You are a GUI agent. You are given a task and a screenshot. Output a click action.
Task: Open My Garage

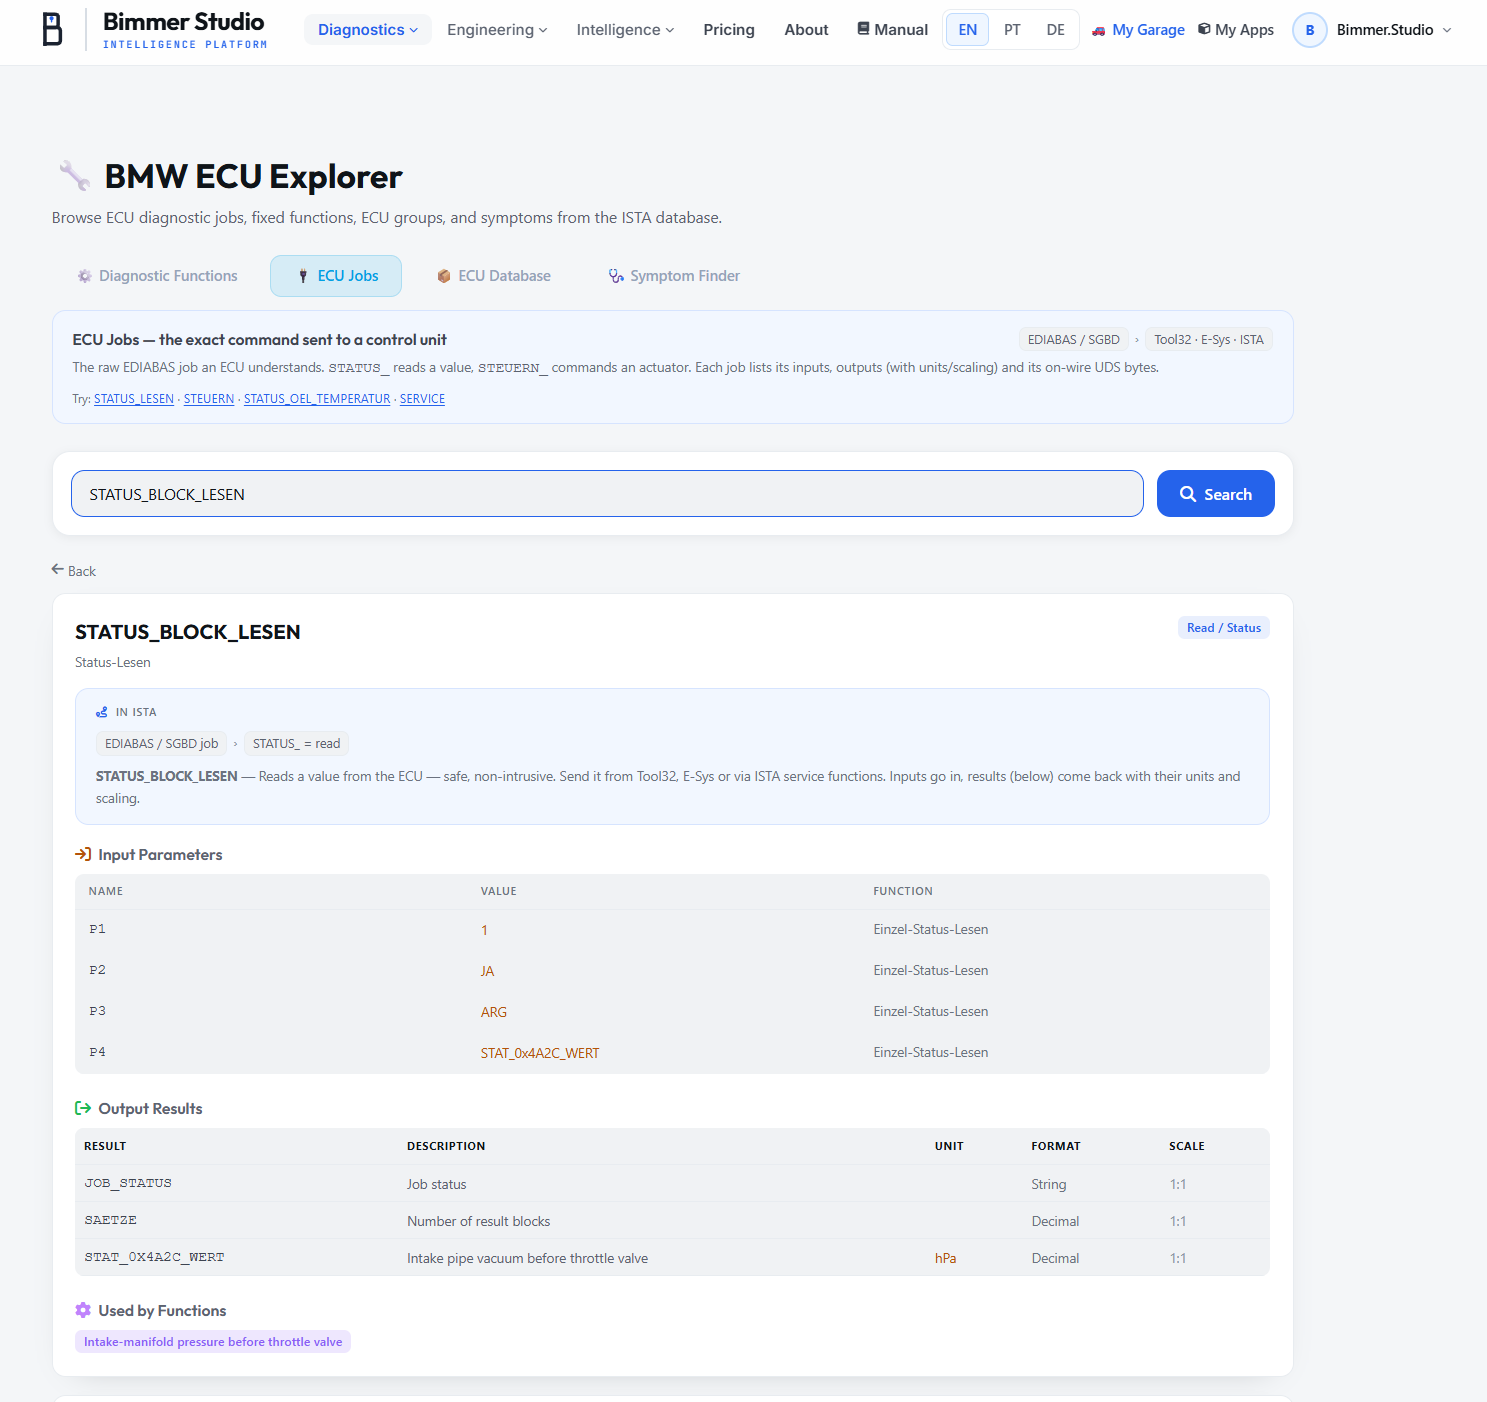click(x=1138, y=30)
